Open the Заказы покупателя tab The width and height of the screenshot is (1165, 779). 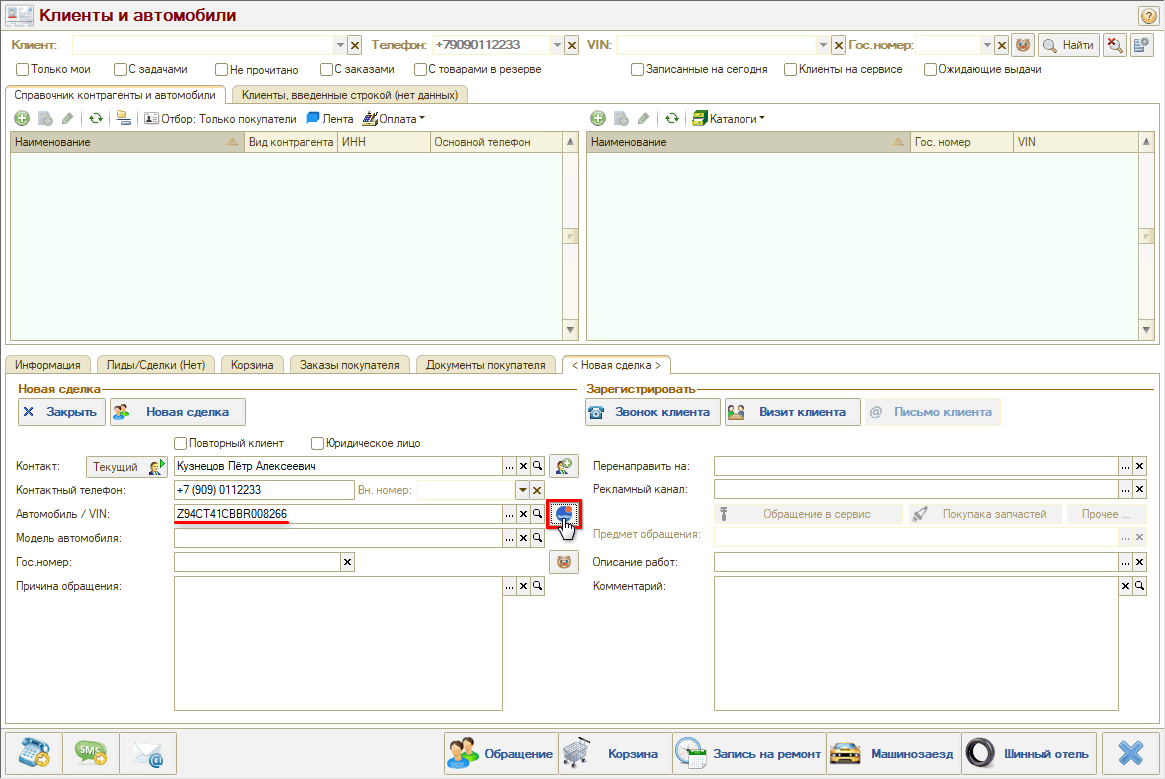[350, 365]
